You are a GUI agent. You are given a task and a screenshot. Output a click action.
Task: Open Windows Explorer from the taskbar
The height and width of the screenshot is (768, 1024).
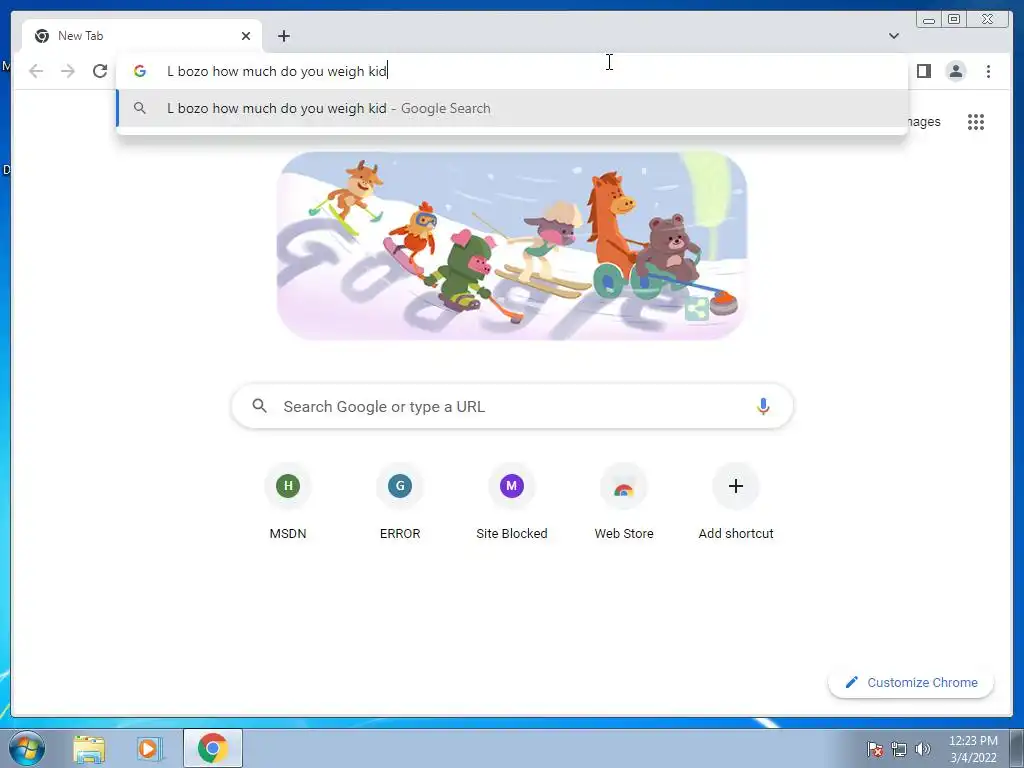[x=89, y=748]
